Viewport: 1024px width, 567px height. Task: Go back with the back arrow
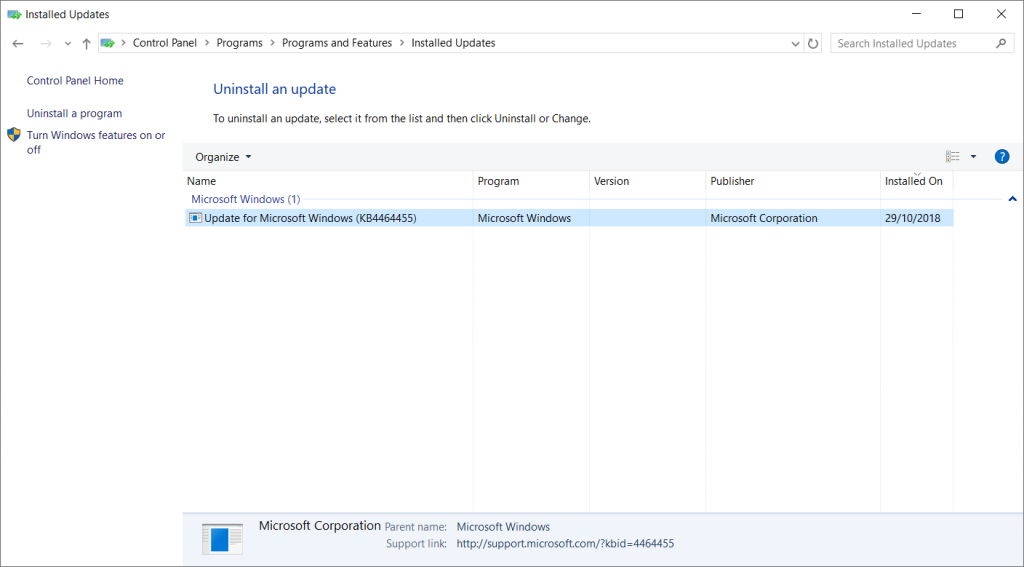pos(18,44)
